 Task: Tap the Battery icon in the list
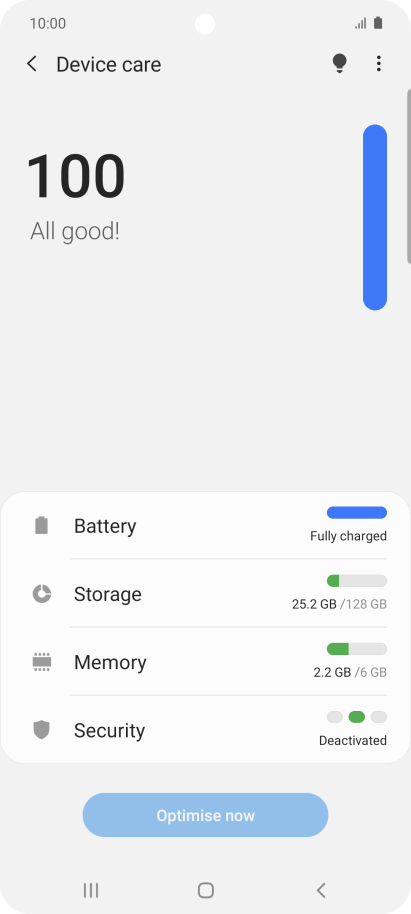41,526
